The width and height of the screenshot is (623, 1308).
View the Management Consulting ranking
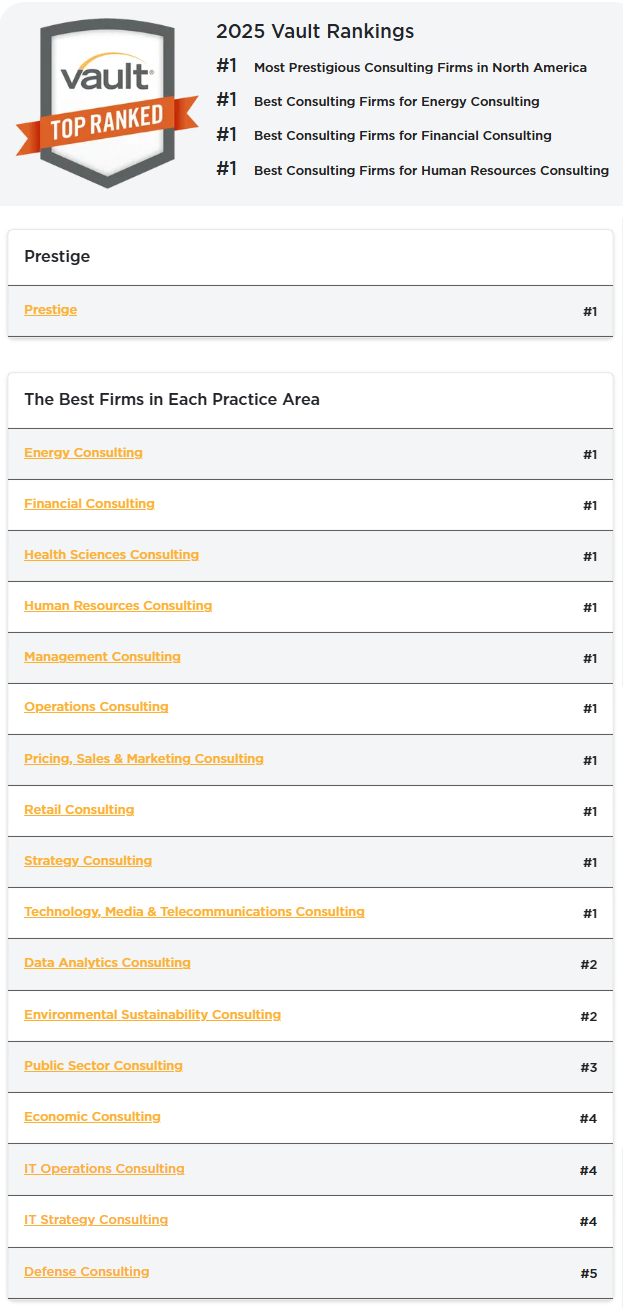pos(102,657)
